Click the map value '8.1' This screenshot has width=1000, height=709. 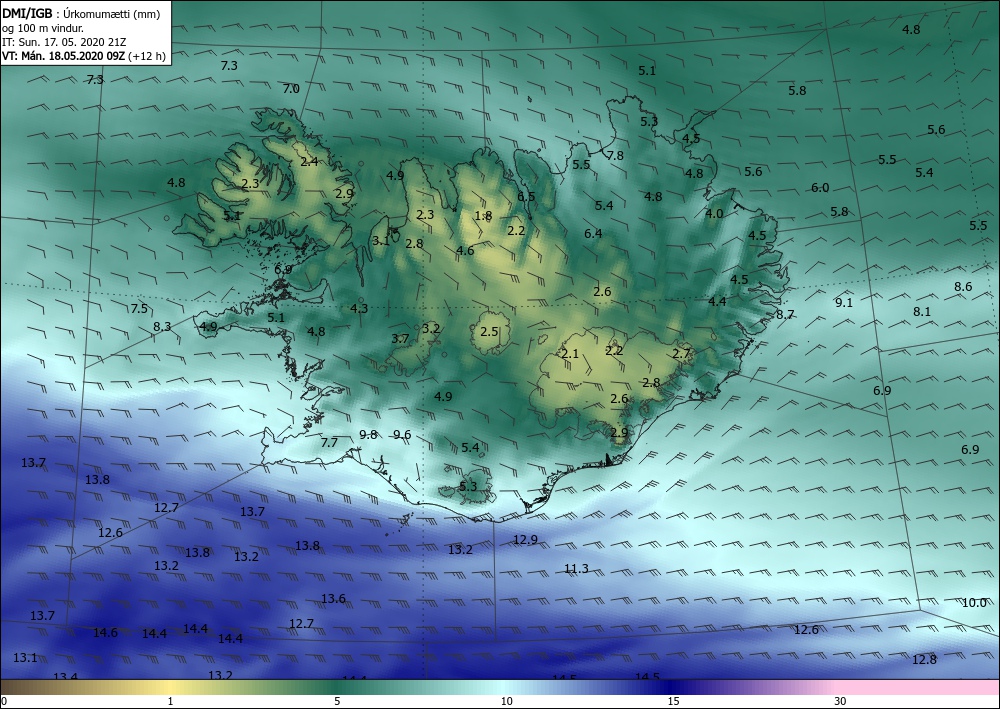(922, 312)
